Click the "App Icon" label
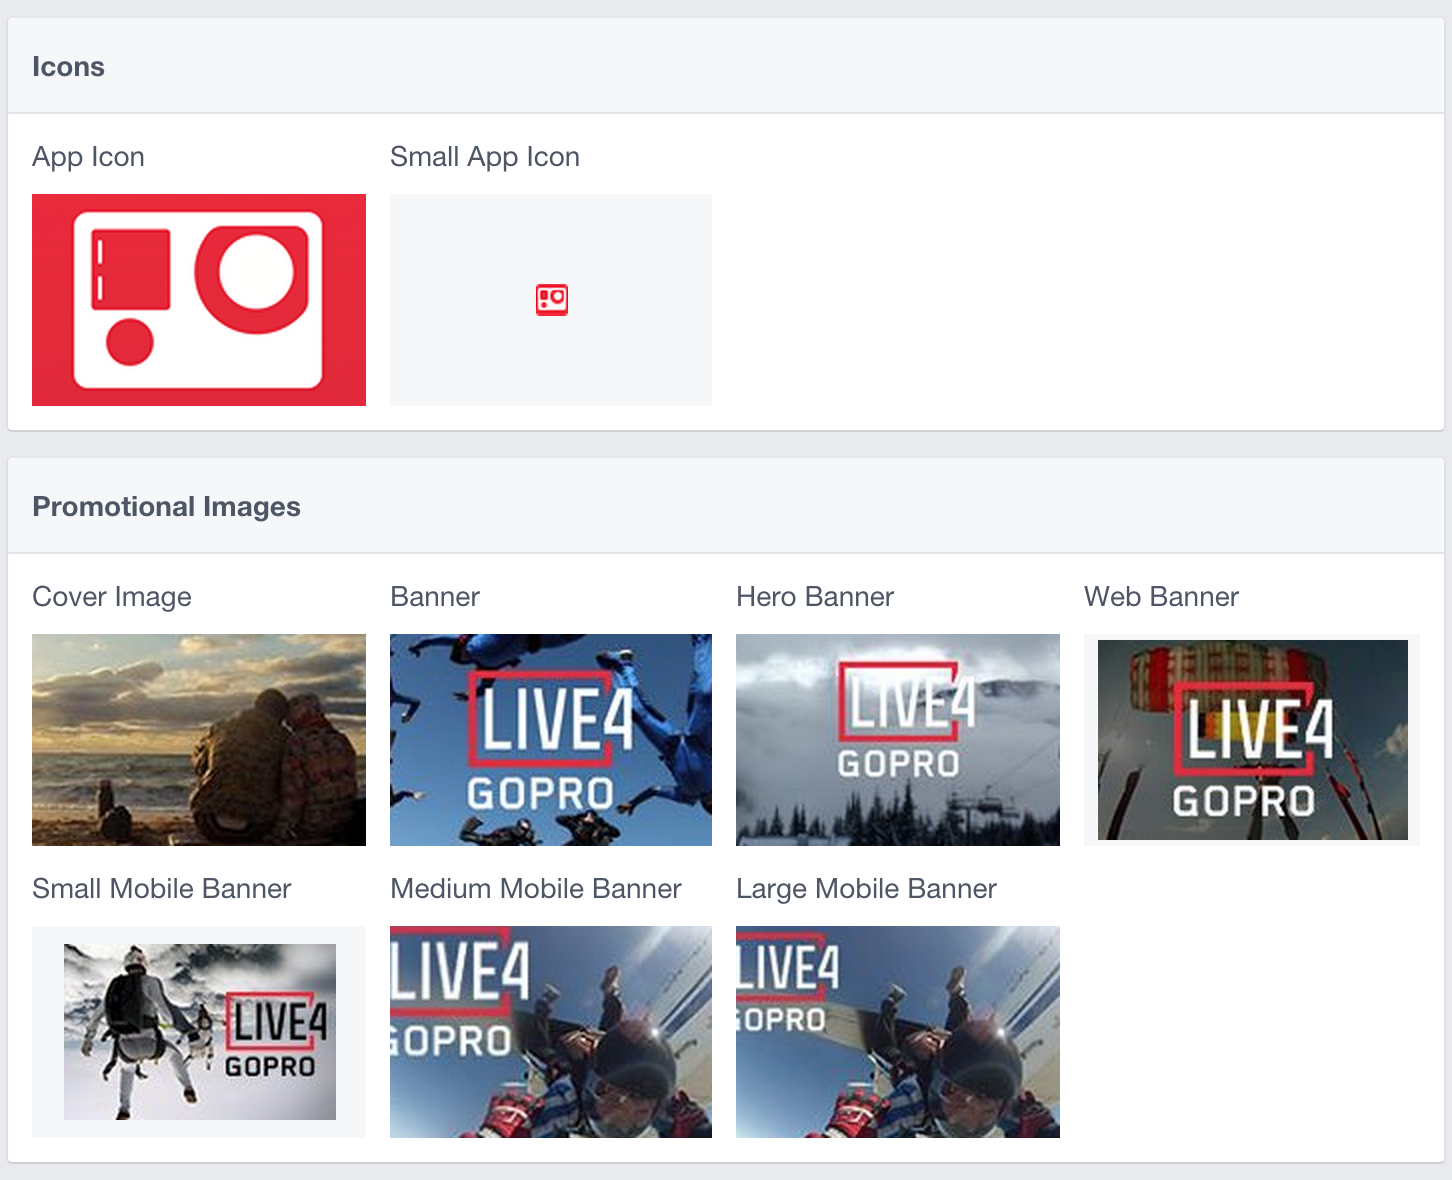Image resolution: width=1452 pixels, height=1180 pixels. [x=88, y=157]
